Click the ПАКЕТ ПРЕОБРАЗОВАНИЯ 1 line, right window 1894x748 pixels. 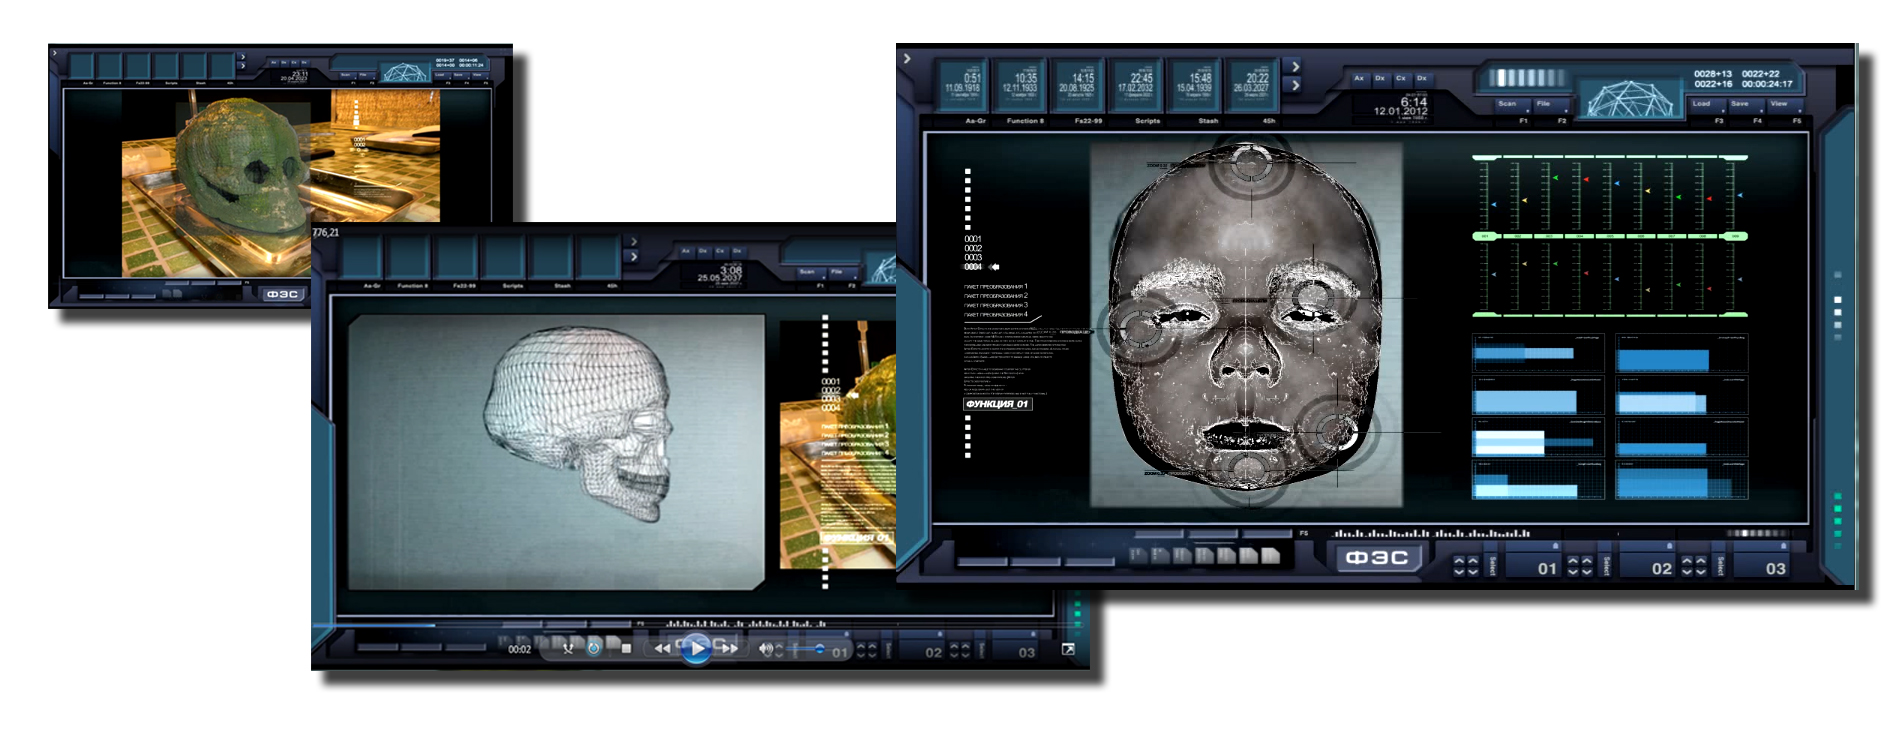[x=996, y=287]
